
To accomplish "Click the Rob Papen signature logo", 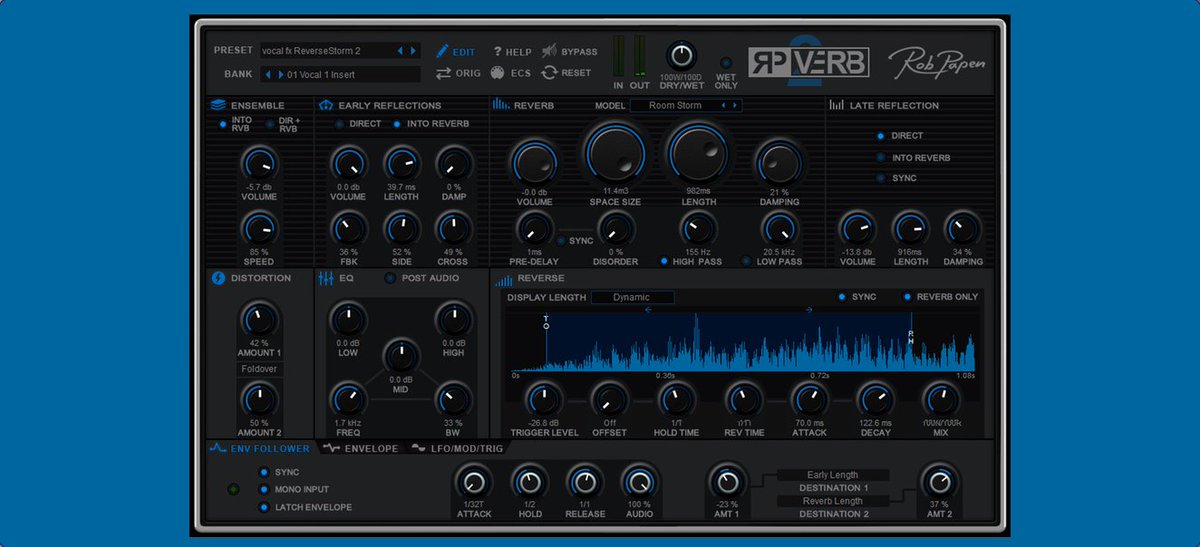I will (938, 63).
